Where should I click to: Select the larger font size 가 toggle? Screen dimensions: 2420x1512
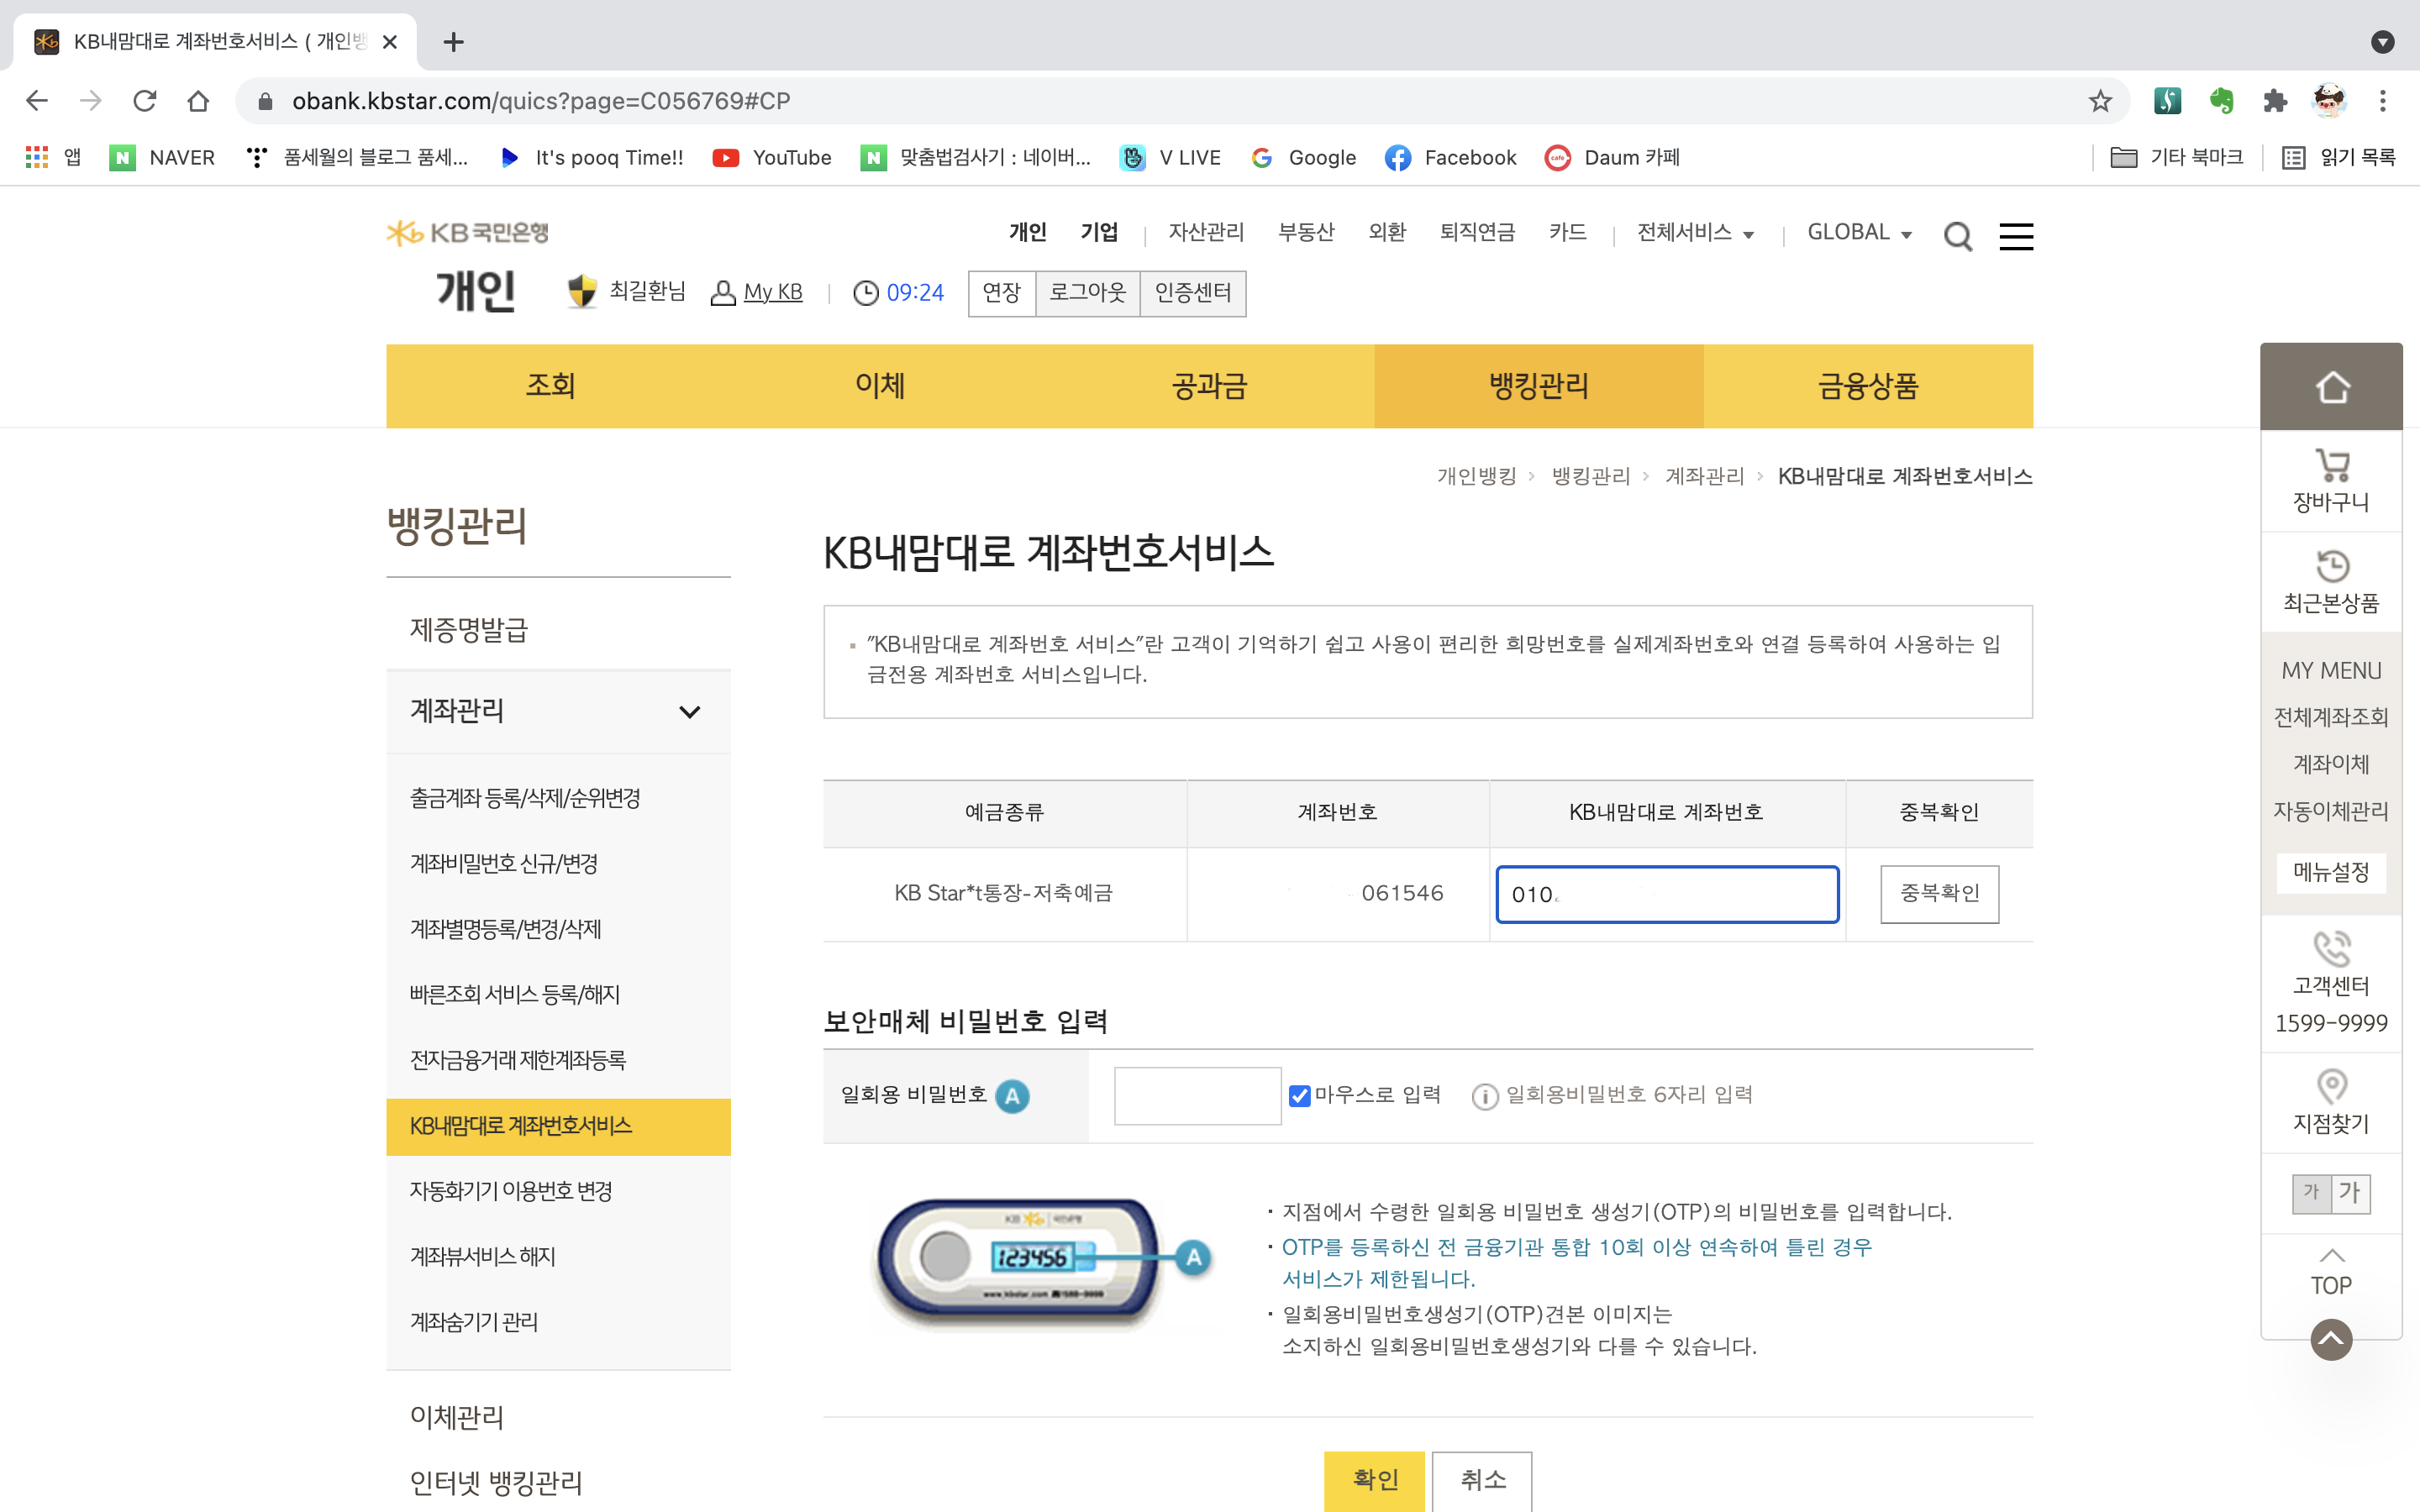pyautogui.click(x=2350, y=1192)
